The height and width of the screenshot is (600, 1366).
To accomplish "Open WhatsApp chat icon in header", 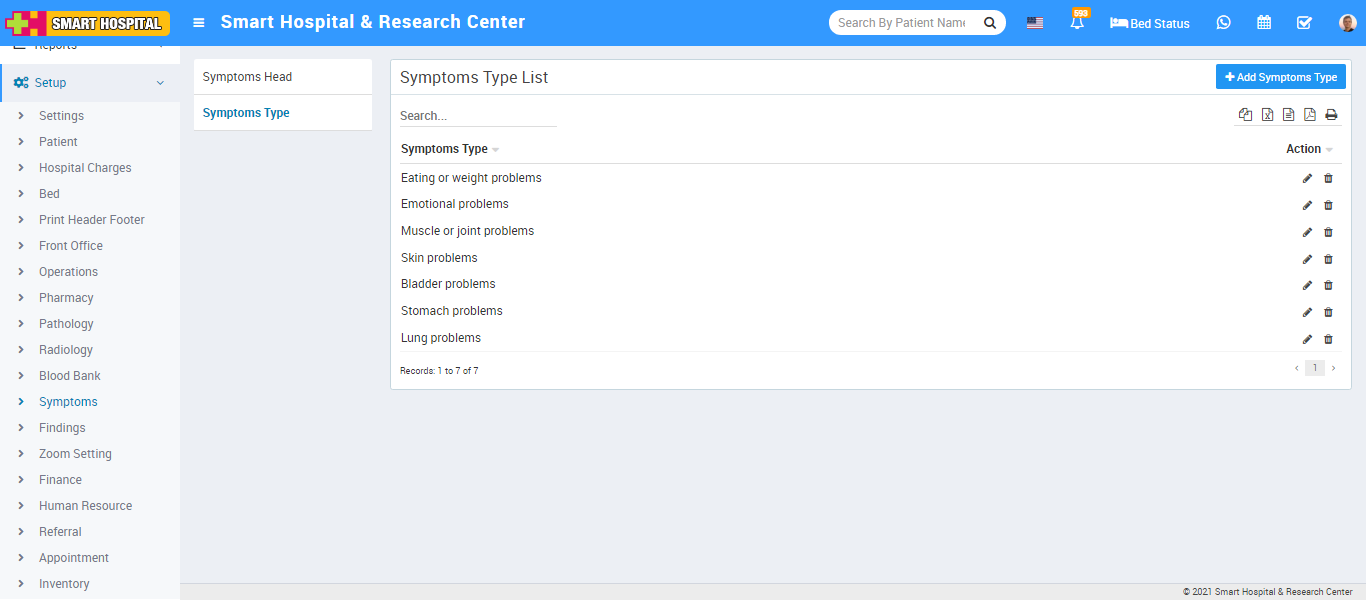I will tap(1224, 23).
